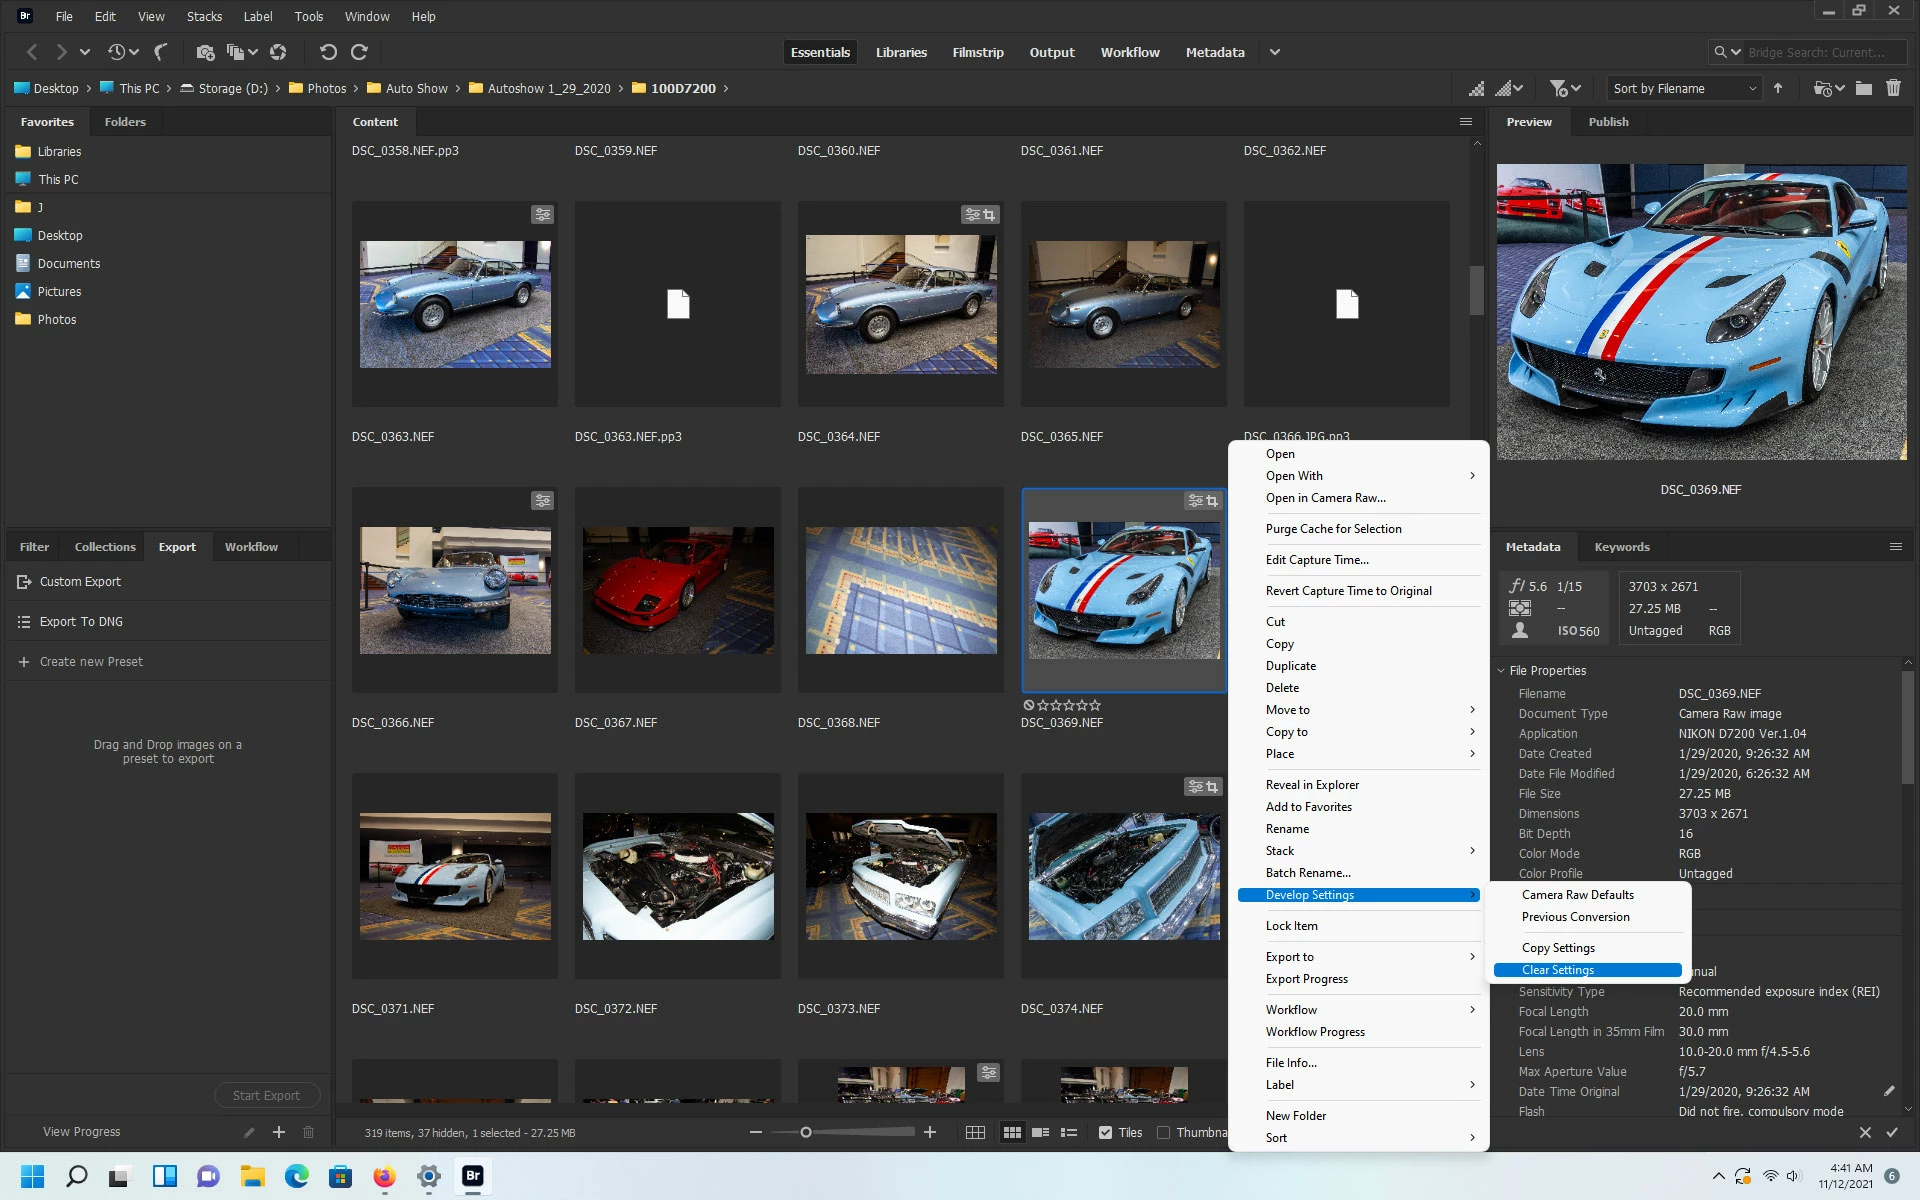Select the DSC_0367.NEF red car thumbnail

[x=678, y=590]
